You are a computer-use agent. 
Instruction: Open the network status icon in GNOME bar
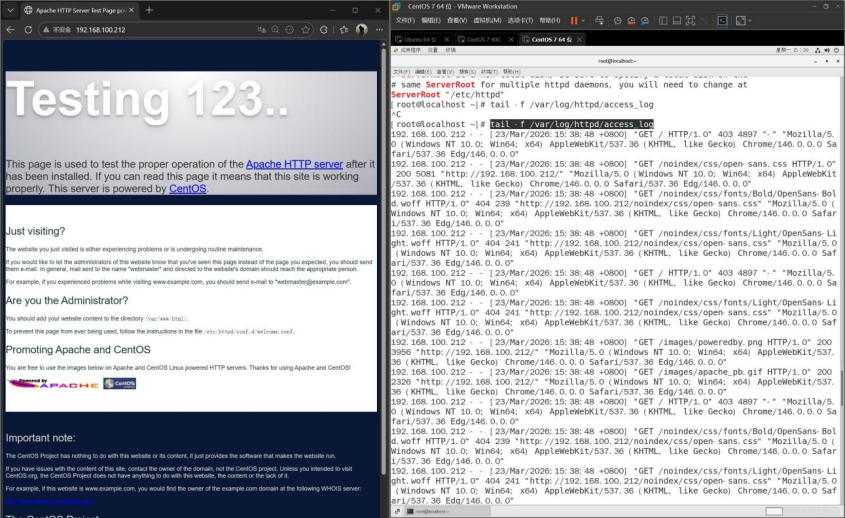point(818,50)
